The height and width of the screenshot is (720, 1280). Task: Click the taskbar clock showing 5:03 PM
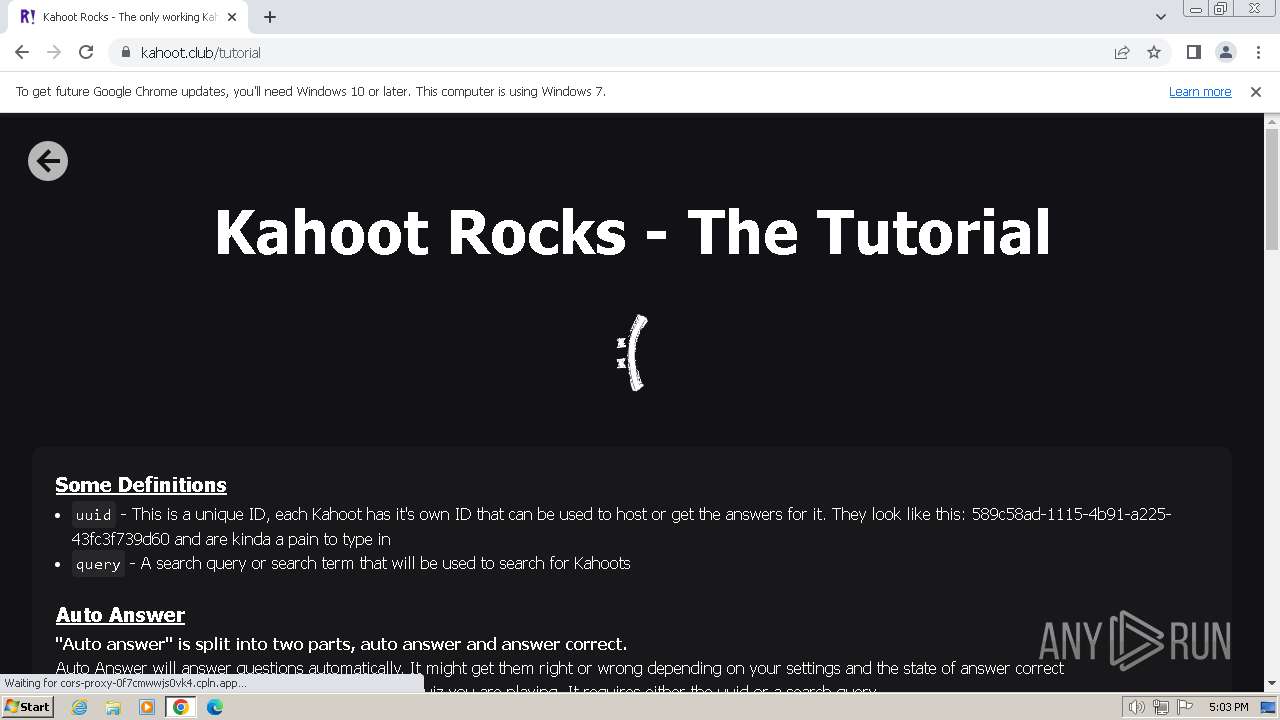tap(1228, 707)
